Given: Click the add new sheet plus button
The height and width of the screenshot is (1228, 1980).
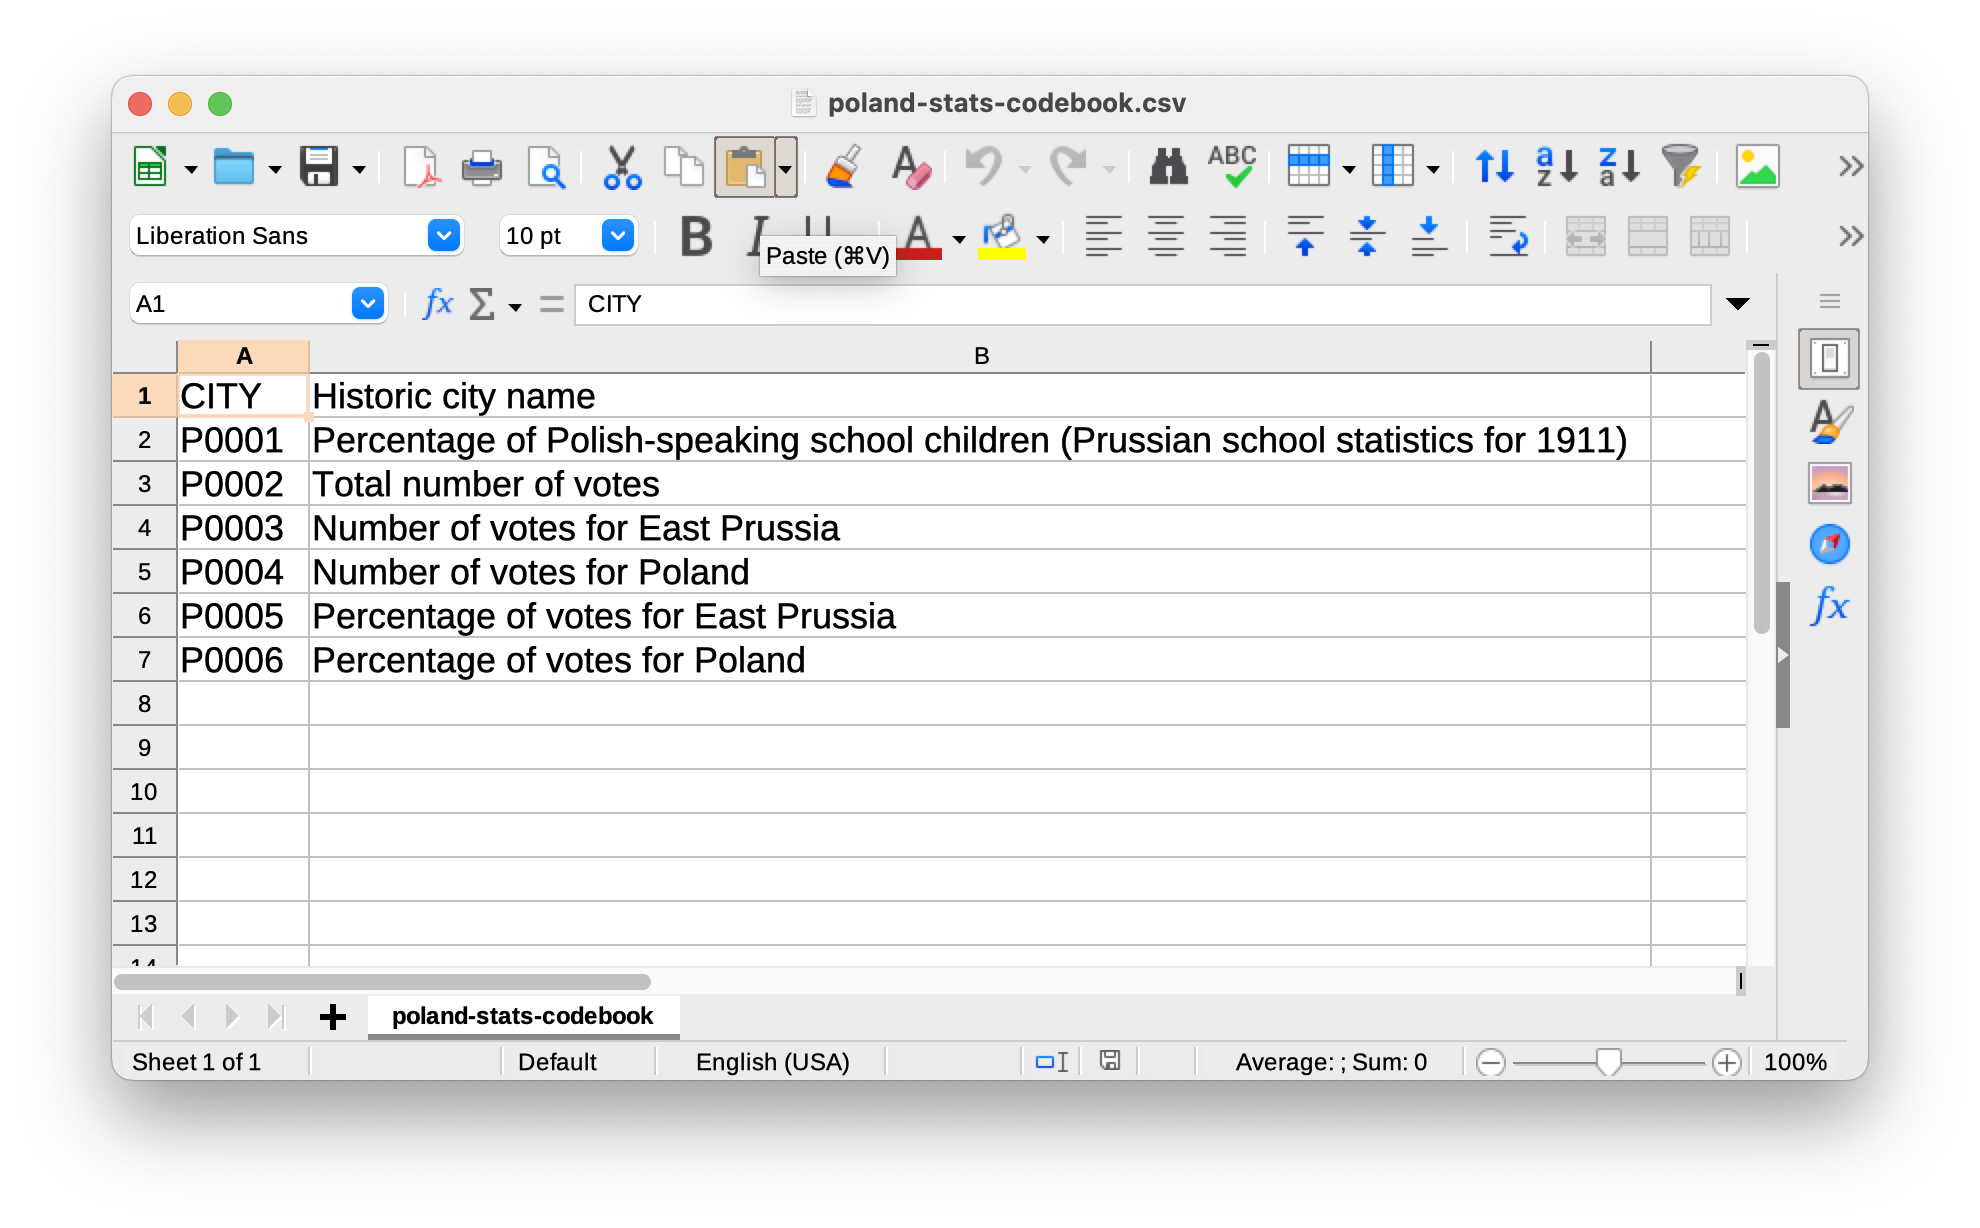Looking at the screenshot, I should (x=332, y=1016).
